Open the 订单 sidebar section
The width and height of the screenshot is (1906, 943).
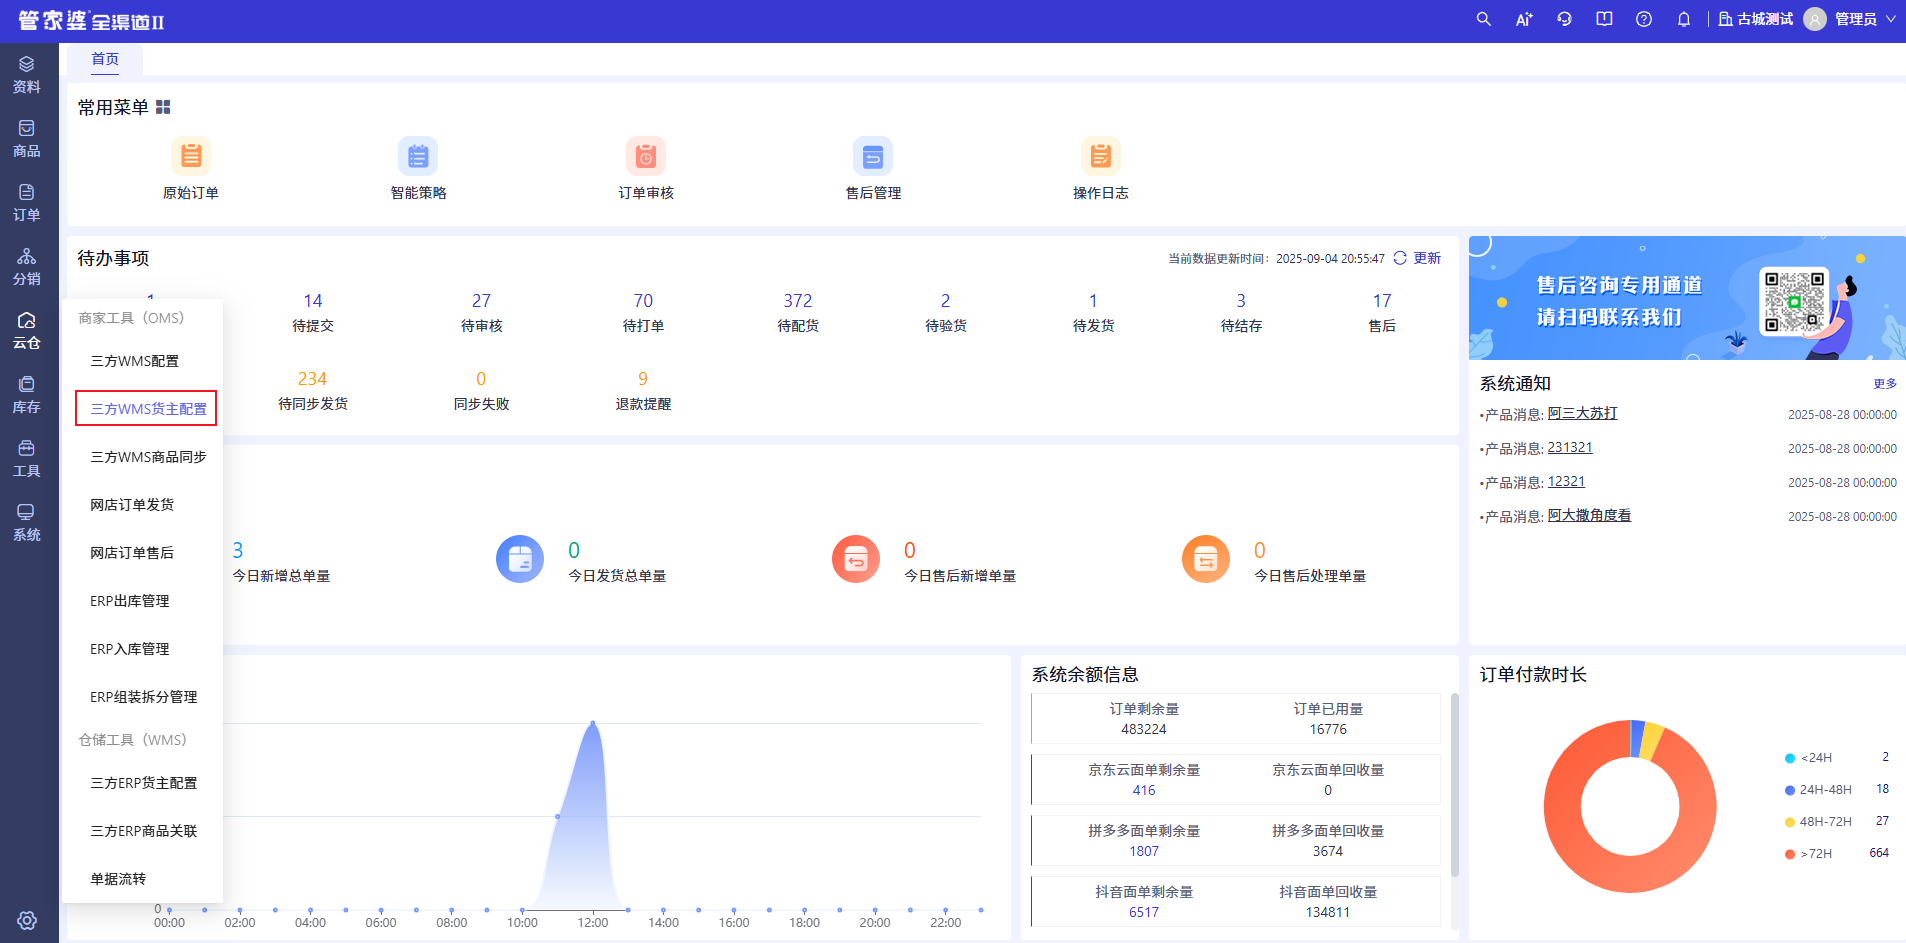[27, 203]
